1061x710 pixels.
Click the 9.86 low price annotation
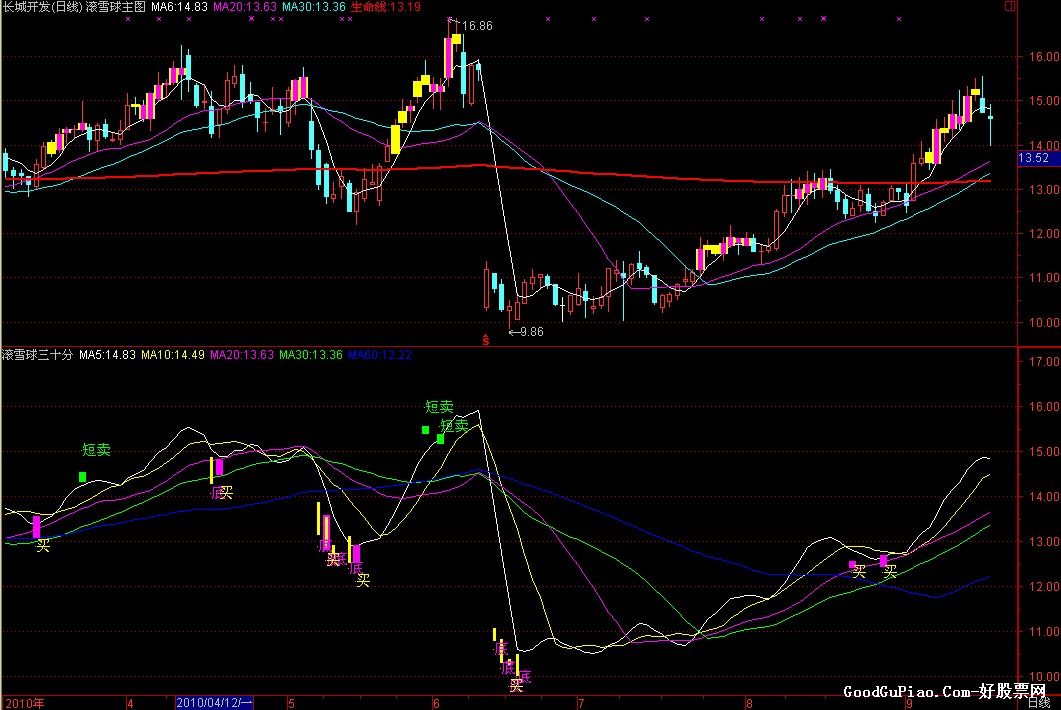(531, 332)
